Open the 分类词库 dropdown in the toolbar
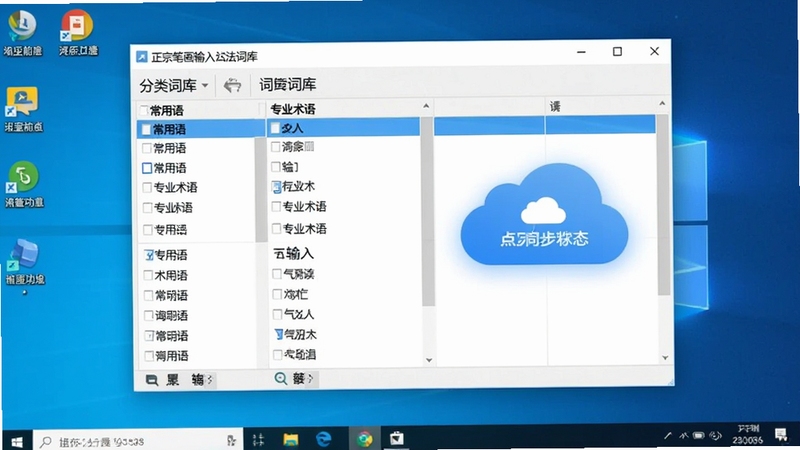This screenshot has width=800, height=450. click(x=173, y=85)
